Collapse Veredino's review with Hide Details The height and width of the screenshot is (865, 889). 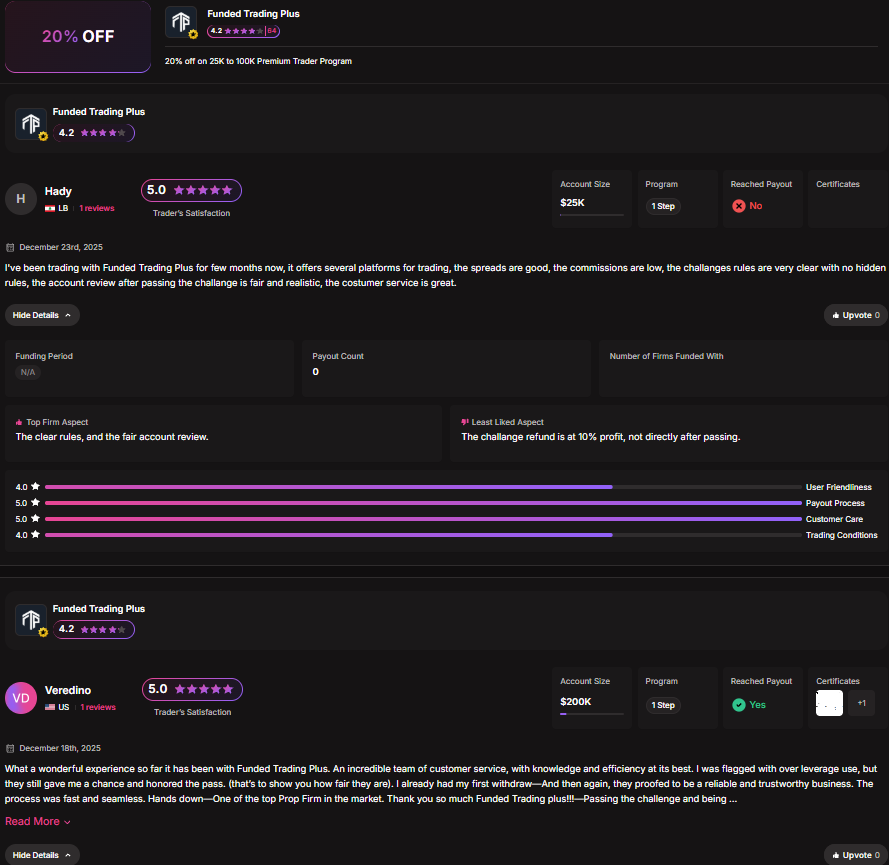[42, 855]
